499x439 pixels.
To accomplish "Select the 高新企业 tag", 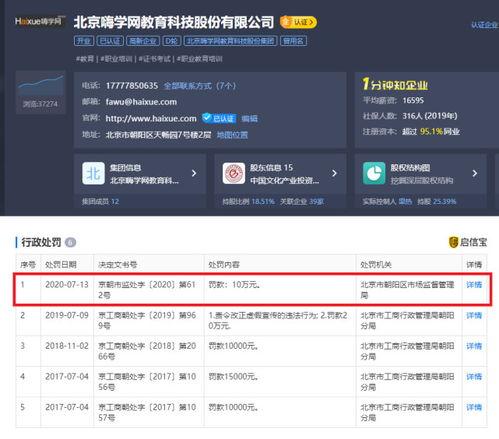I will coord(143,41).
